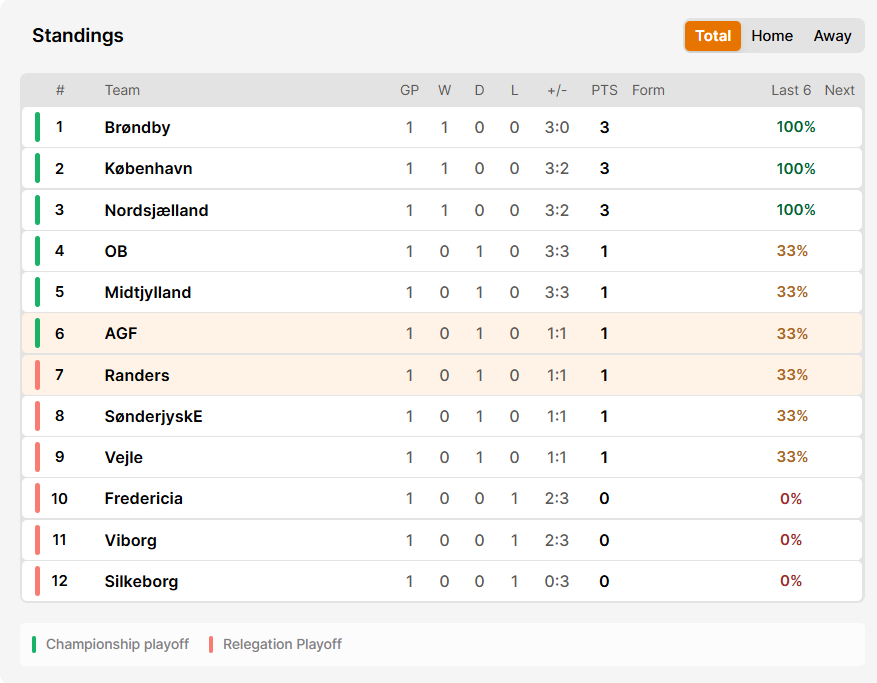The image size is (877, 683).
Task: Open the Midtjylland team page
Action: (148, 293)
